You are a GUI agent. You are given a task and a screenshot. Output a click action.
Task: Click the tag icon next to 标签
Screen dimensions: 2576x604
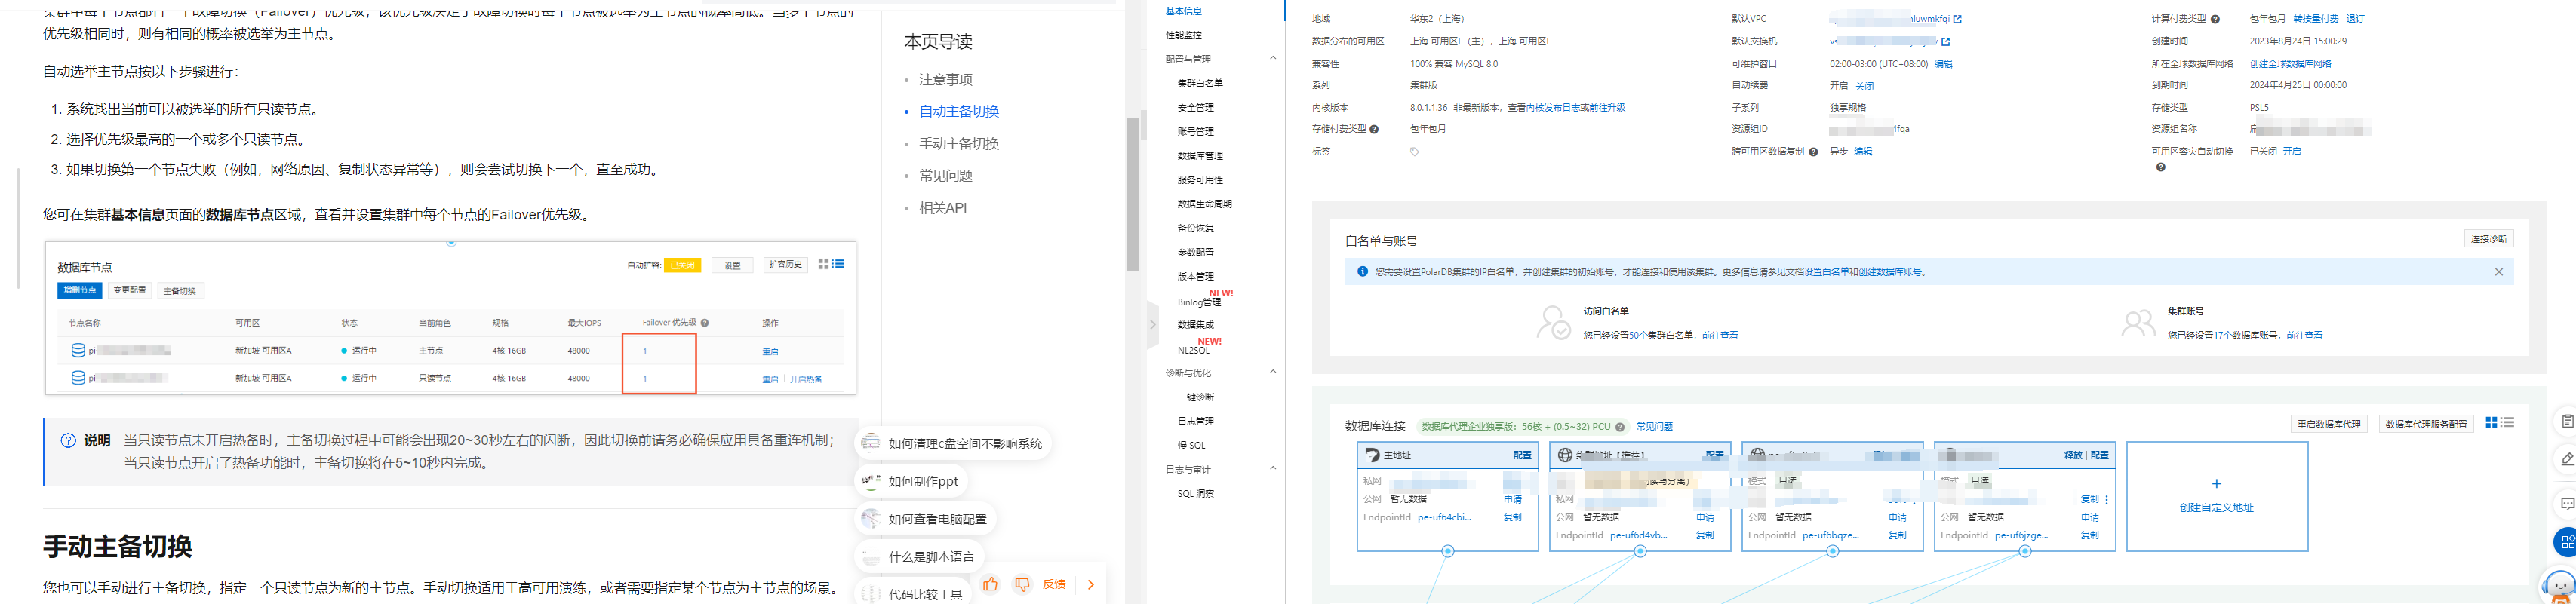click(1414, 152)
